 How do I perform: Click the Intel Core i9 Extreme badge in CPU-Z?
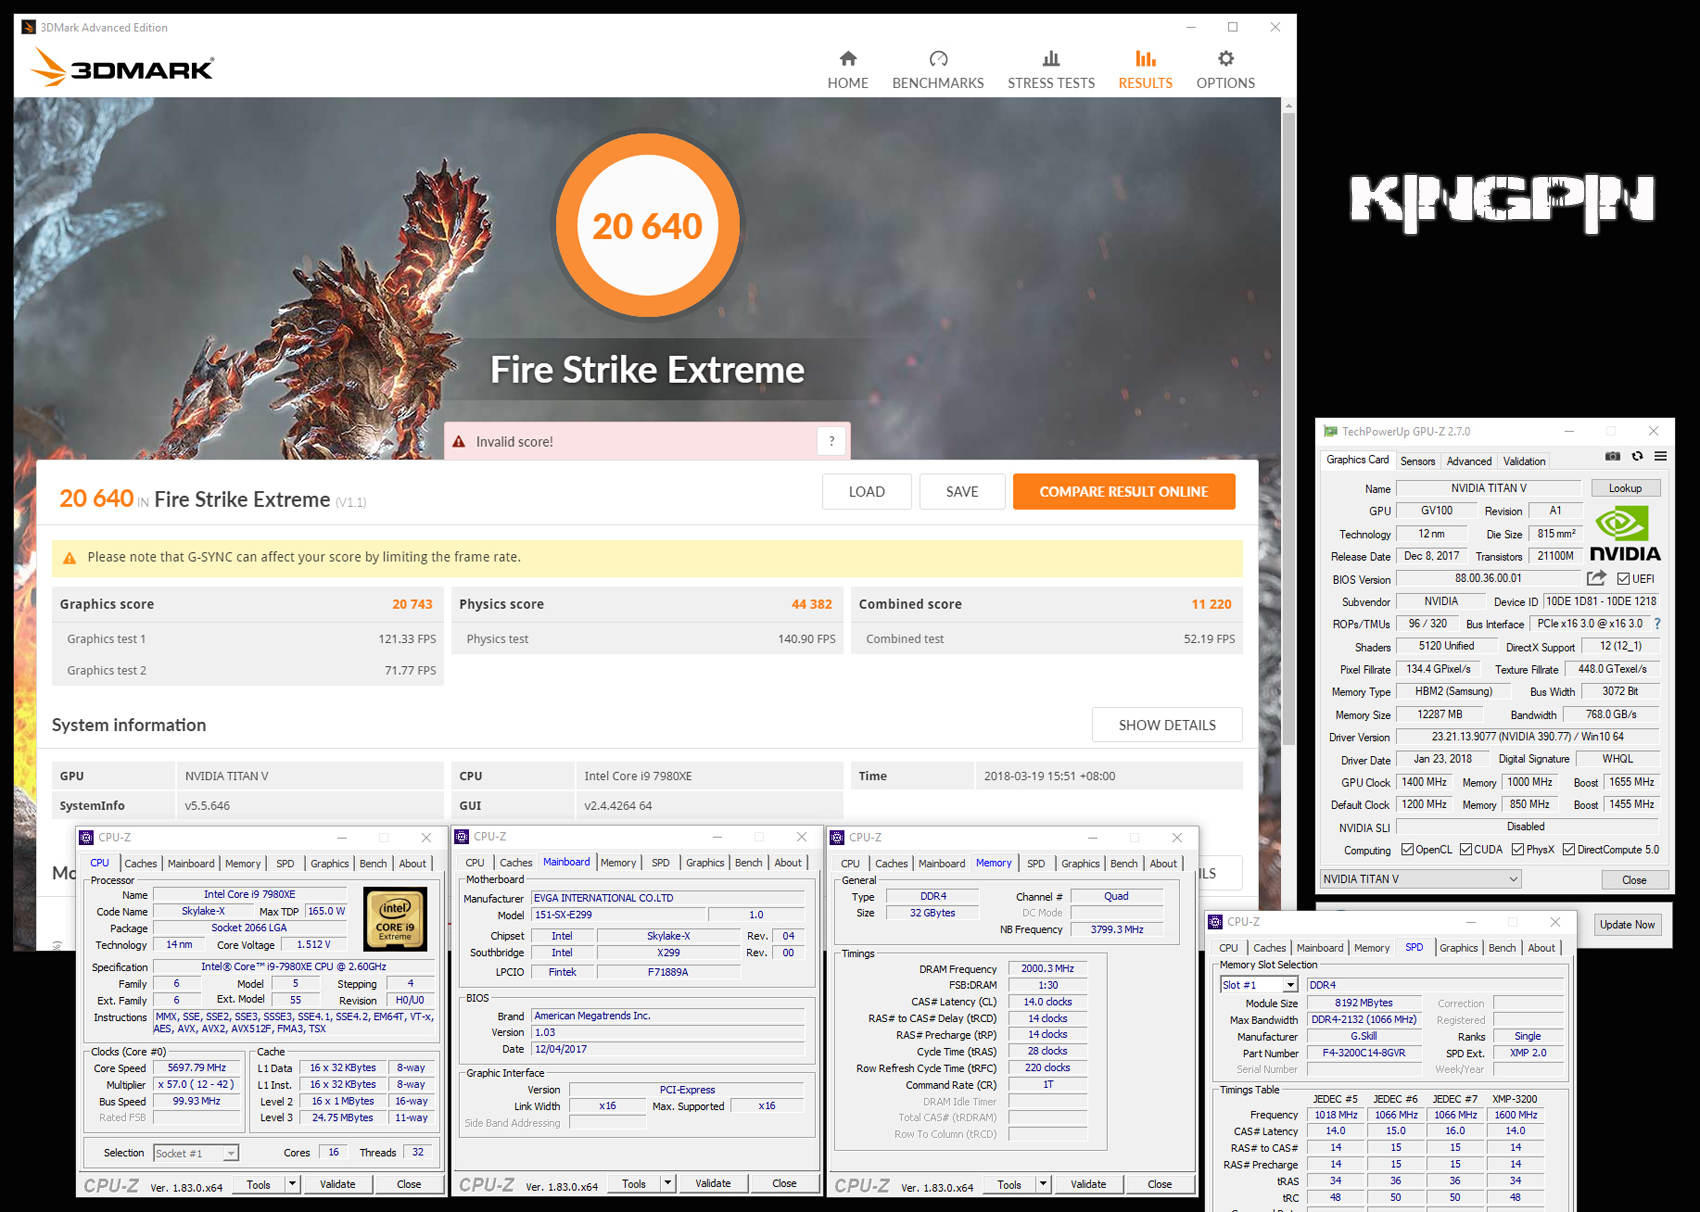pos(395,919)
